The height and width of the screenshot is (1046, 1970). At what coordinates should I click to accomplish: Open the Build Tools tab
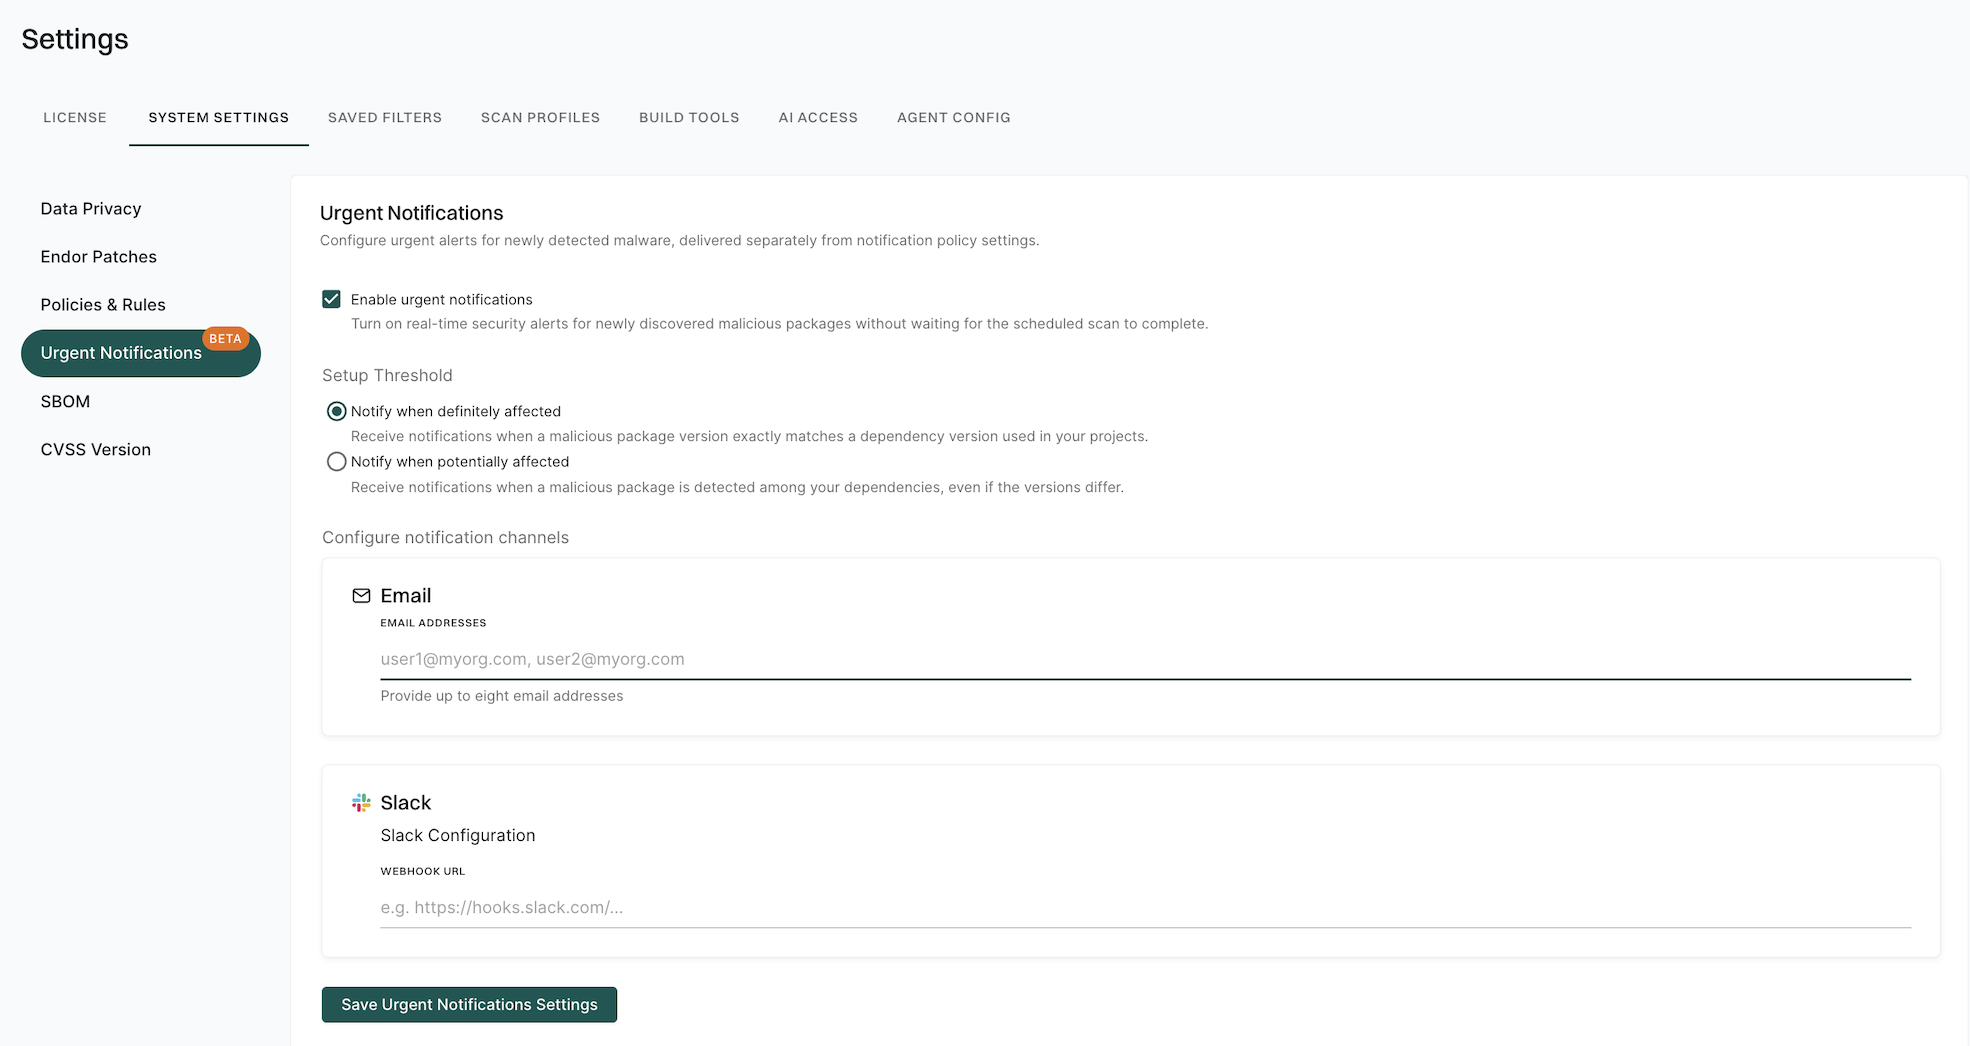(689, 118)
